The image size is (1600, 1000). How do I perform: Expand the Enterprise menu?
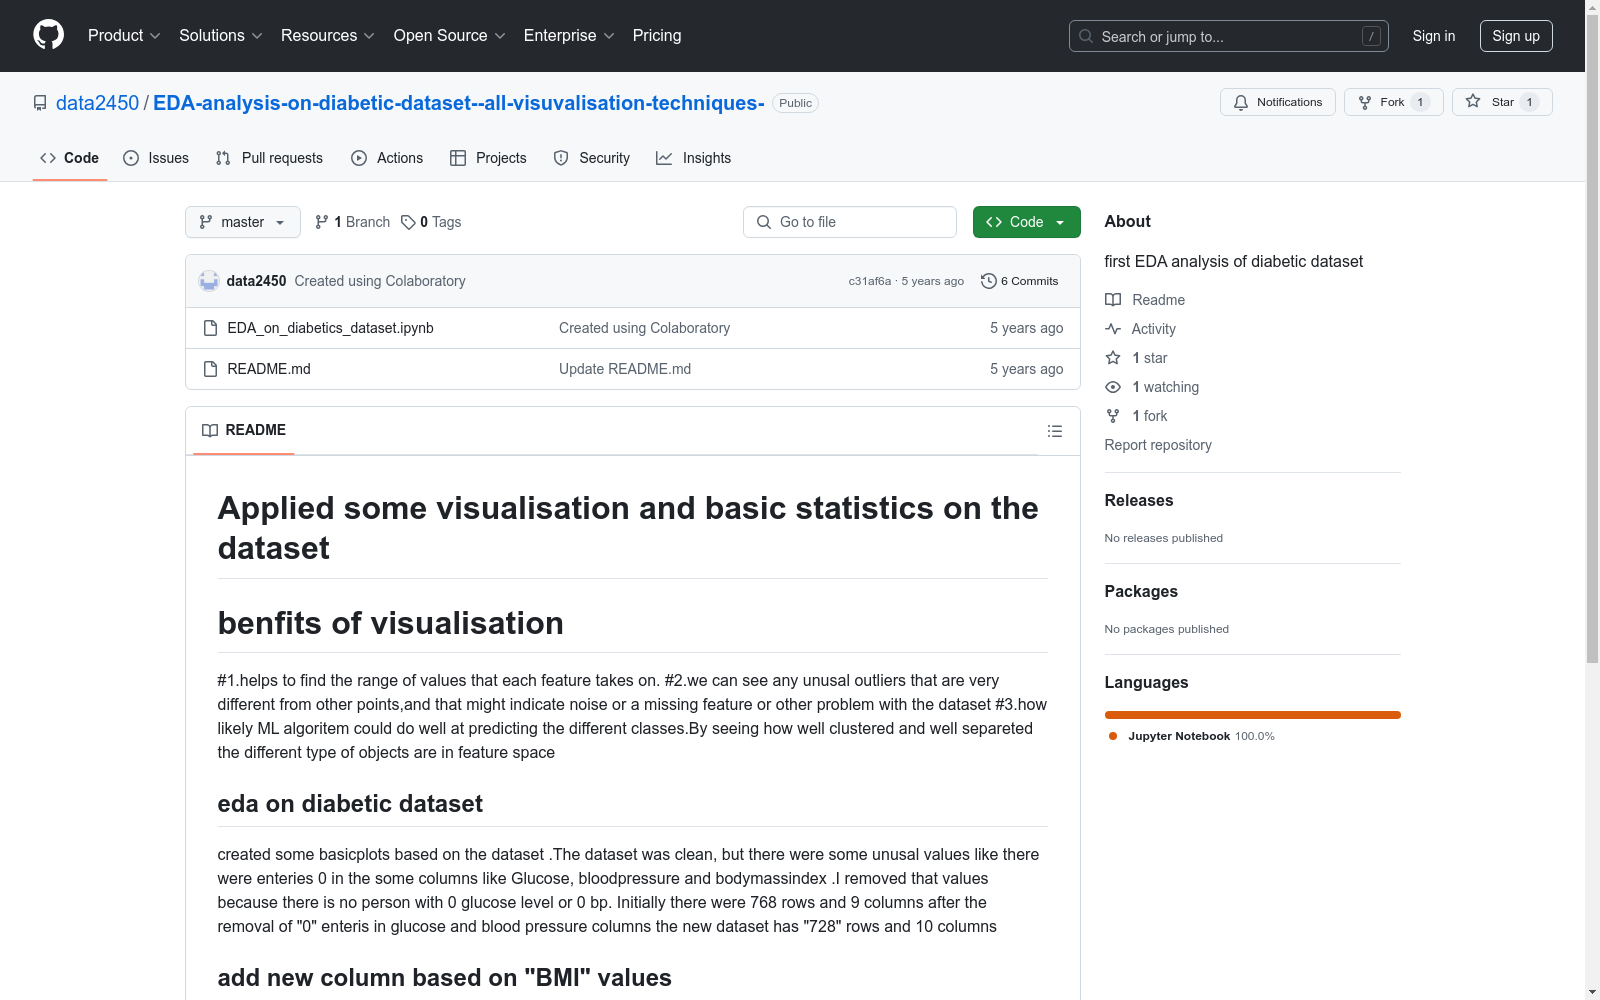coord(569,36)
